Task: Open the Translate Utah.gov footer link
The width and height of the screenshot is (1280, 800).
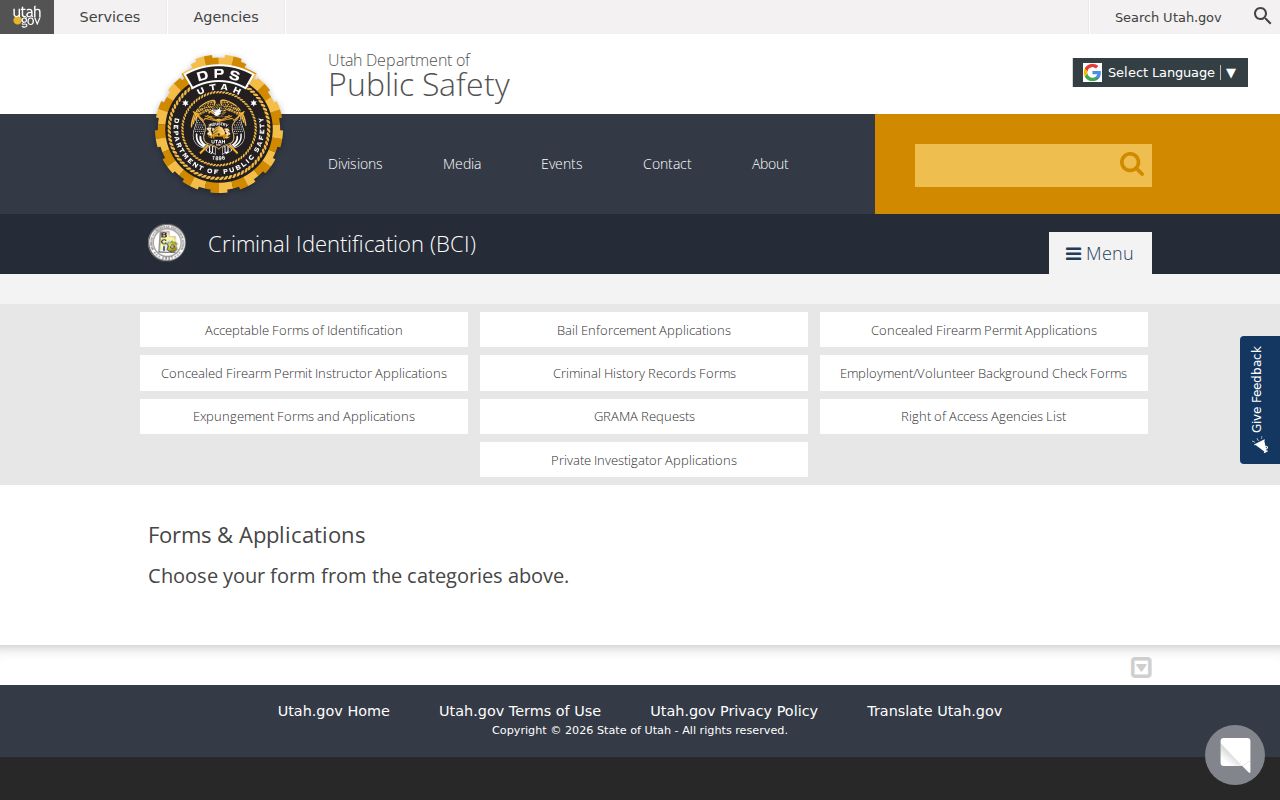Action: (x=934, y=711)
